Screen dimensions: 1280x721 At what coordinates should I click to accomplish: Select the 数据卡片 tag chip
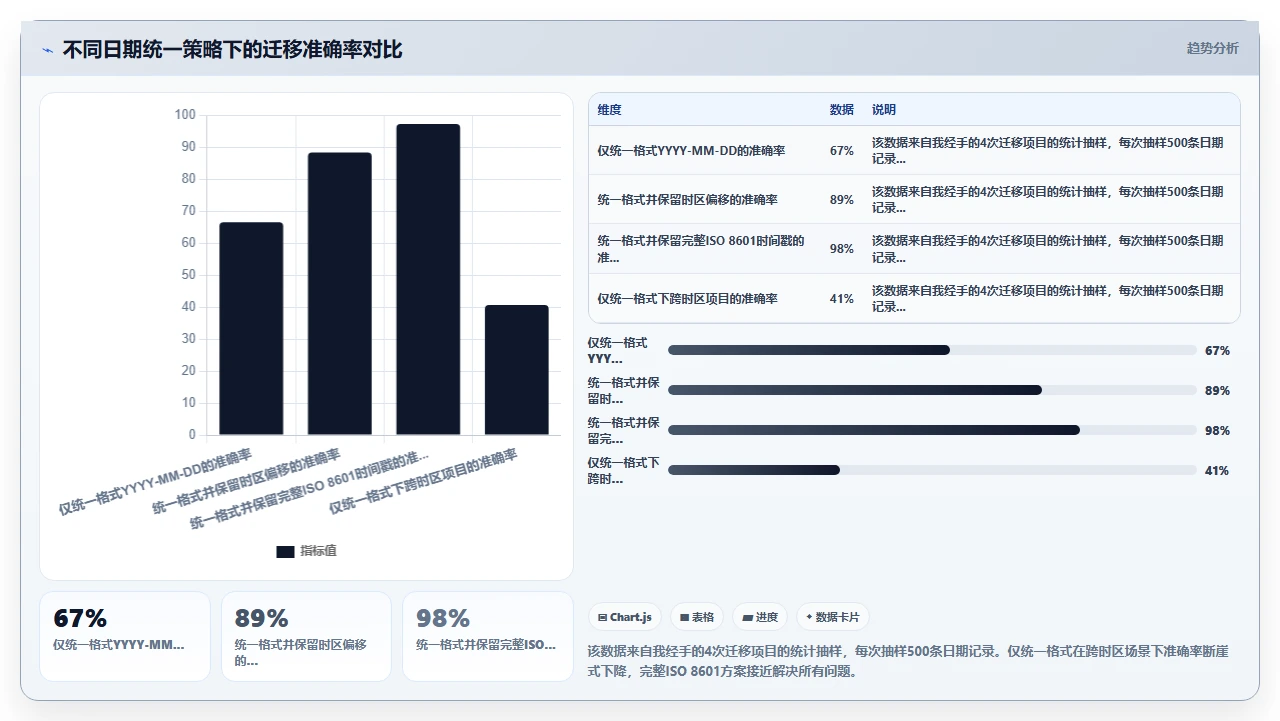tap(832, 617)
